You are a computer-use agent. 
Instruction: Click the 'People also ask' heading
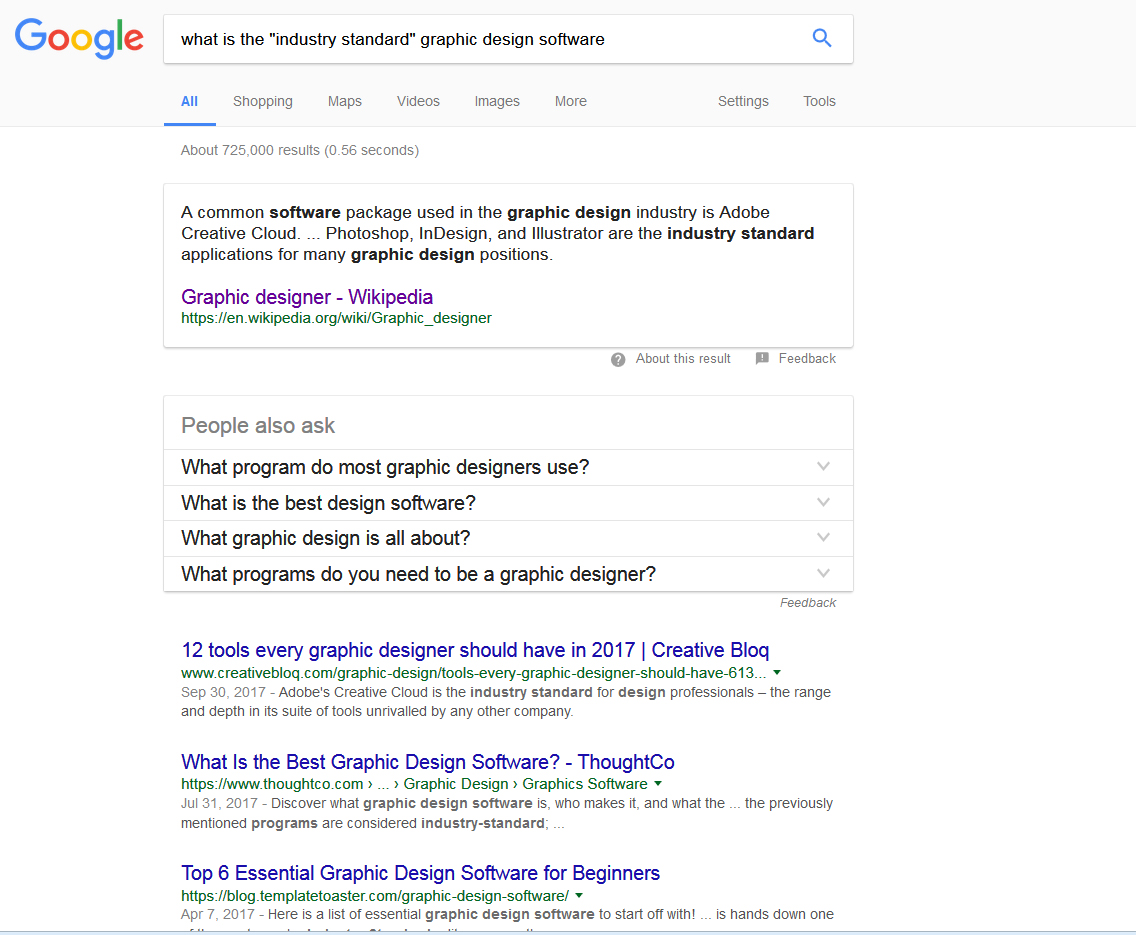[258, 425]
